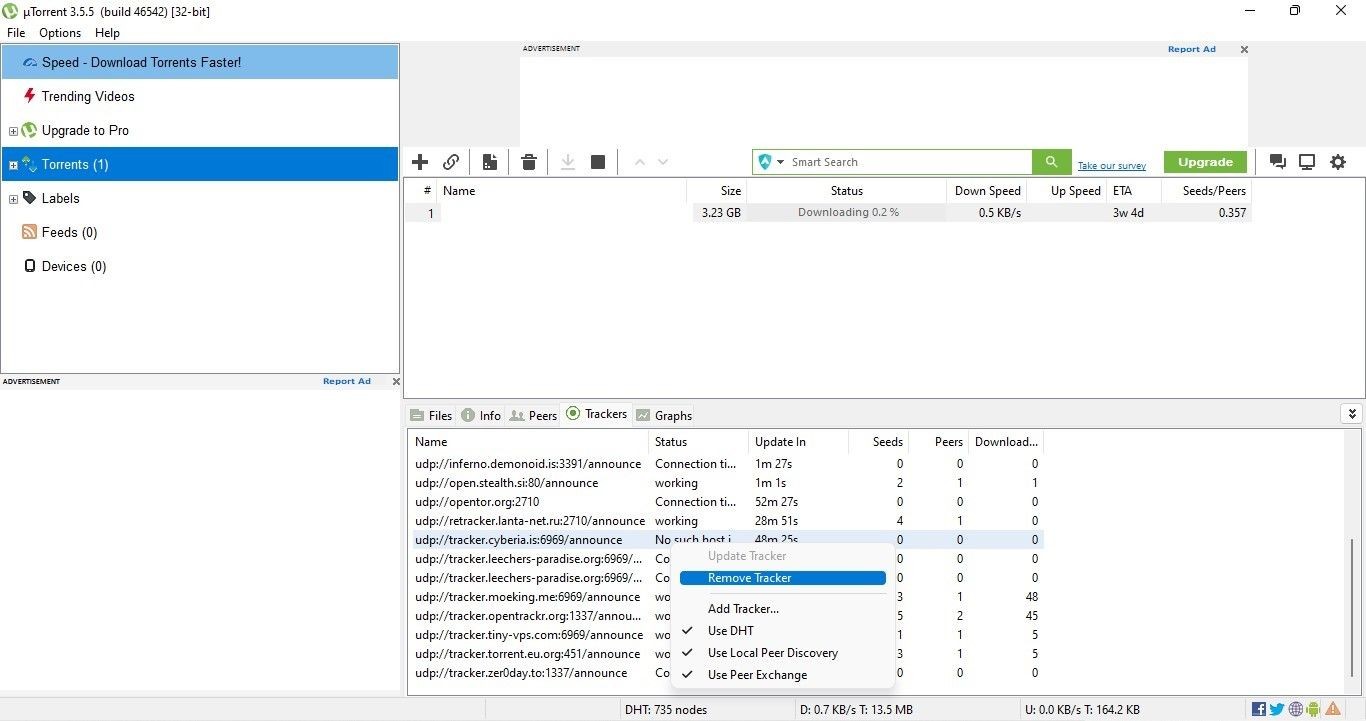Toggle Use Local Peer Discovery option
The width and height of the screenshot is (1366, 721).
point(772,653)
